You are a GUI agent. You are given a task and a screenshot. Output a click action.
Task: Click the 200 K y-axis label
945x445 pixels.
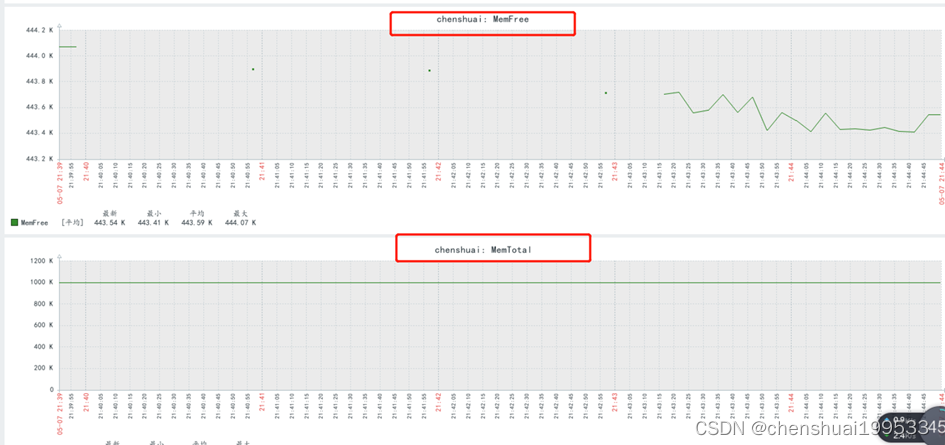(x=45, y=368)
